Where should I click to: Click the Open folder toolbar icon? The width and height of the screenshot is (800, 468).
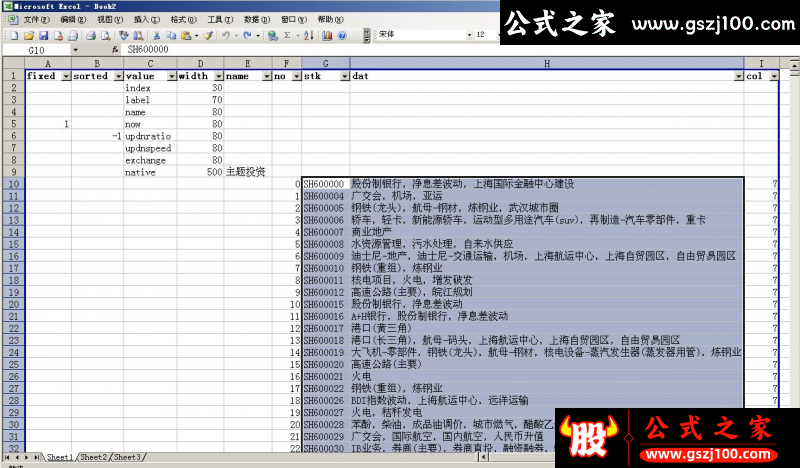(x=29, y=35)
